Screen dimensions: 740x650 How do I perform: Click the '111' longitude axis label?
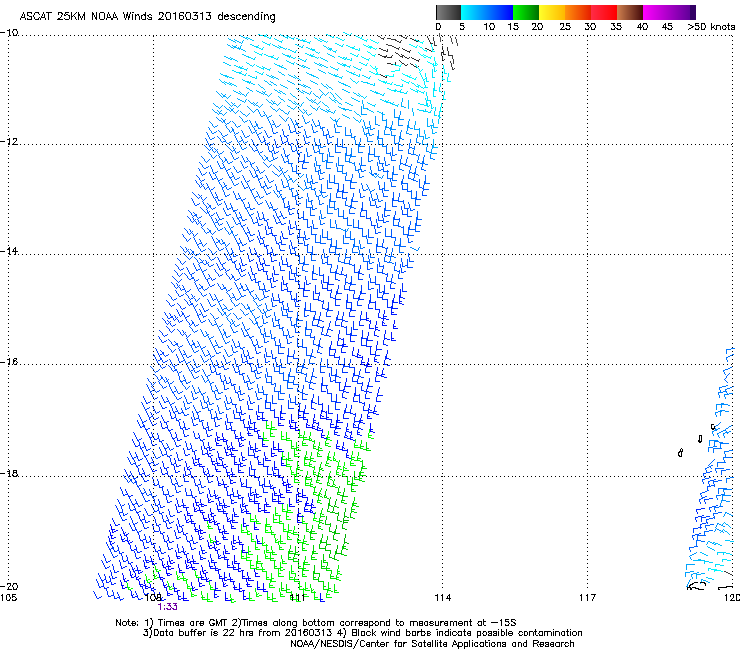click(297, 598)
